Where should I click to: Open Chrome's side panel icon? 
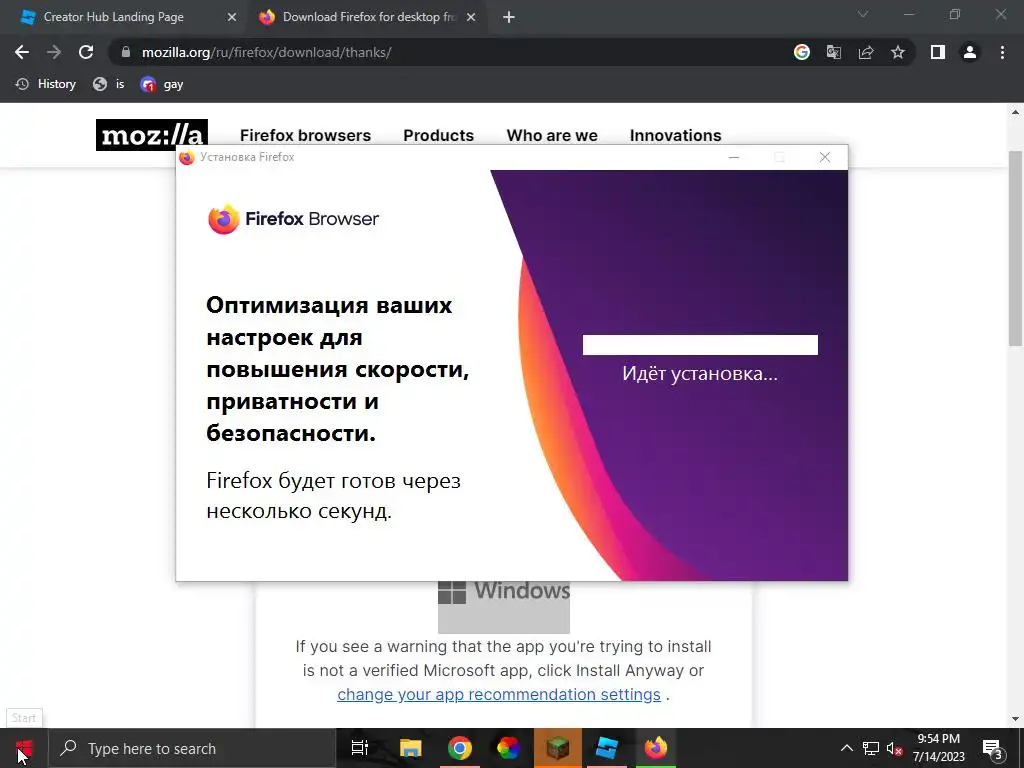click(938, 52)
